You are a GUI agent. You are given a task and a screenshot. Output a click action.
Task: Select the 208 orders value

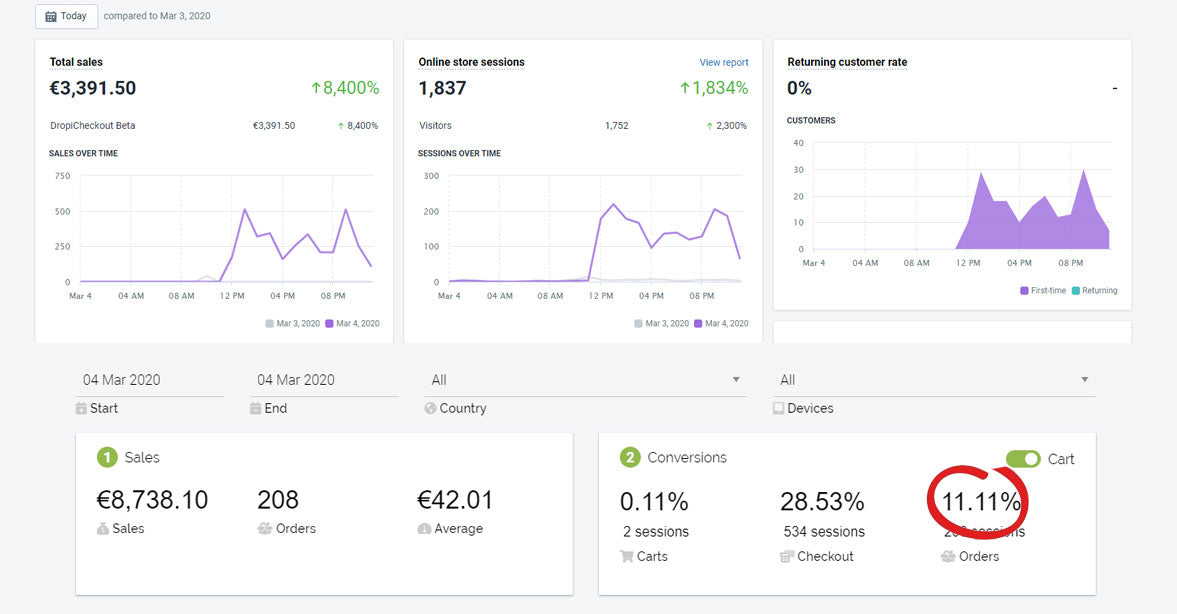(x=278, y=500)
